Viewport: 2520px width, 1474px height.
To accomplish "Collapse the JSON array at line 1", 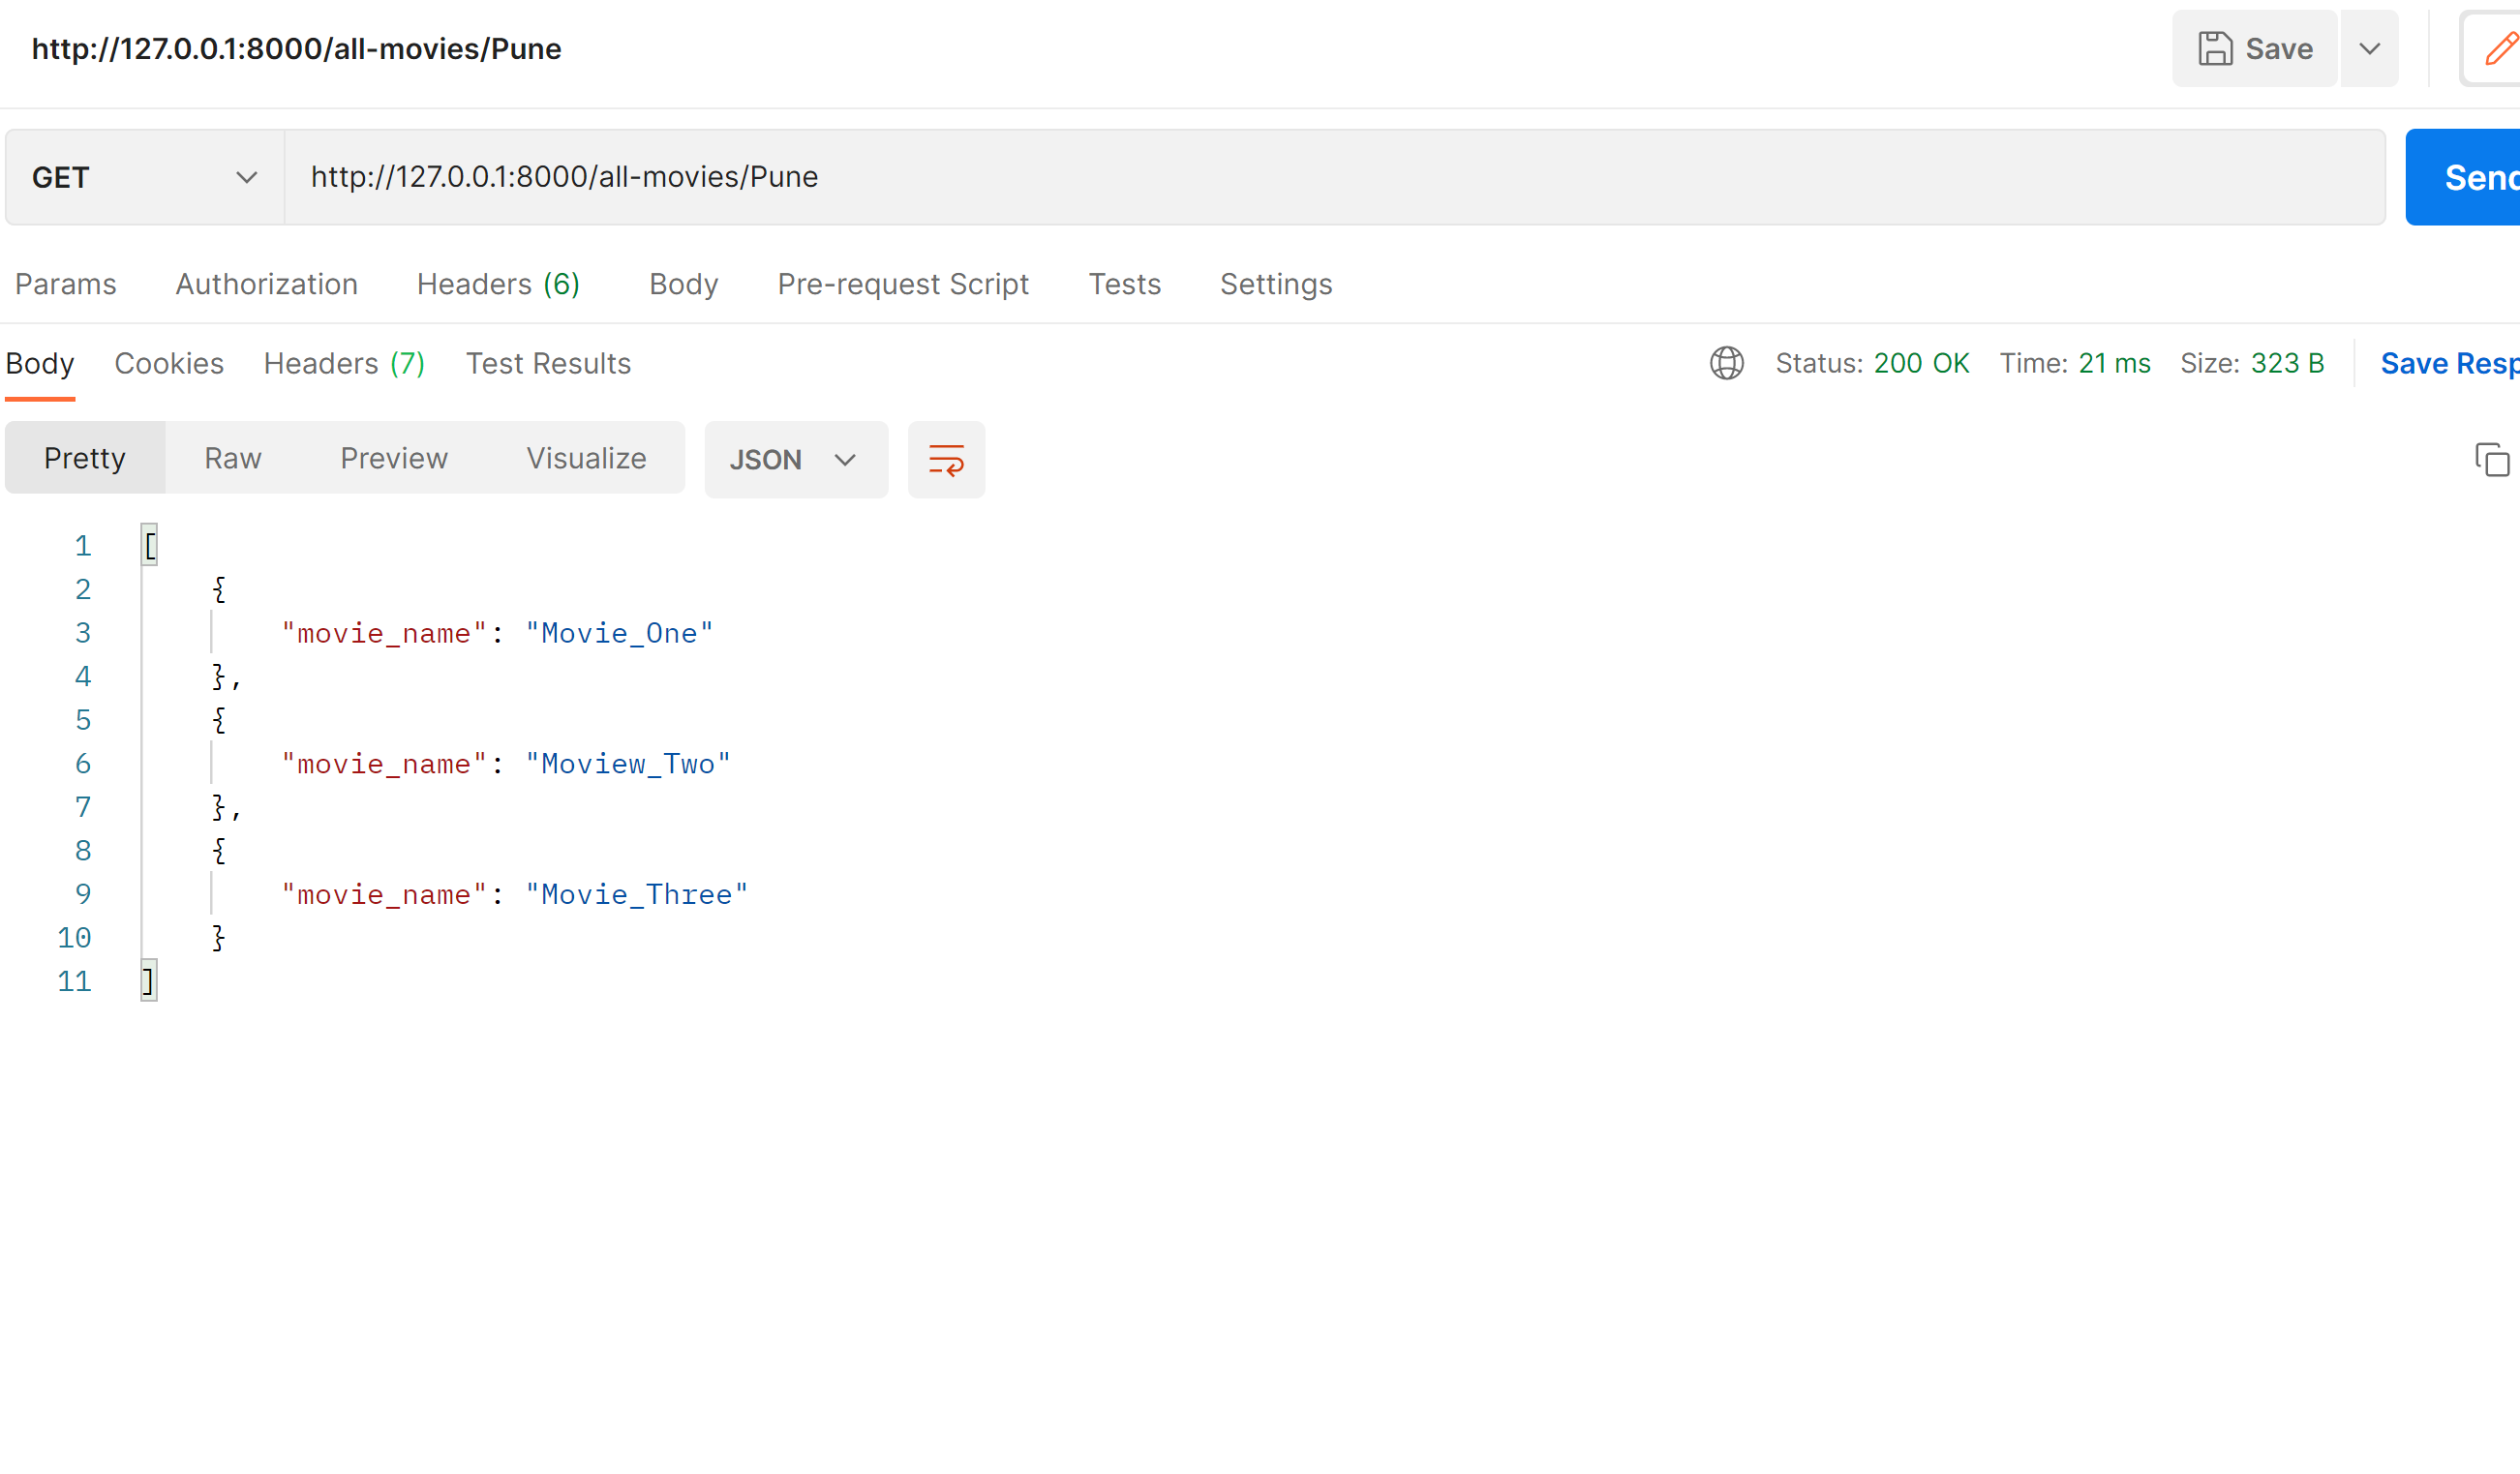I will [x=149, y=545].
